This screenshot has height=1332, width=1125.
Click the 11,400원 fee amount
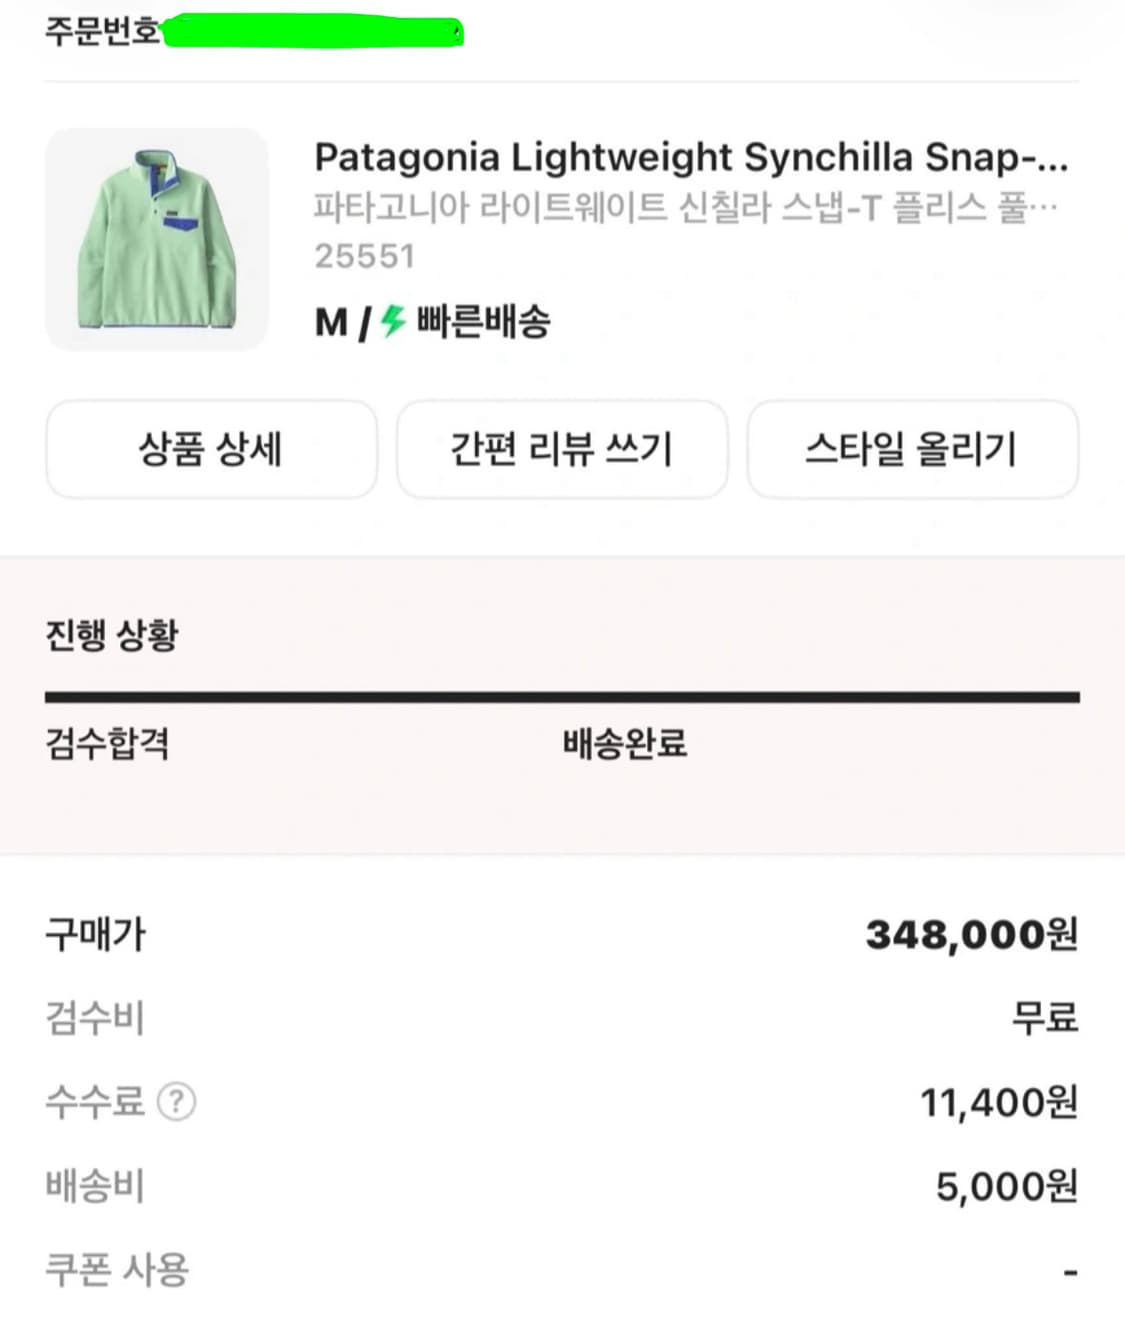[x=998, y=1102]
